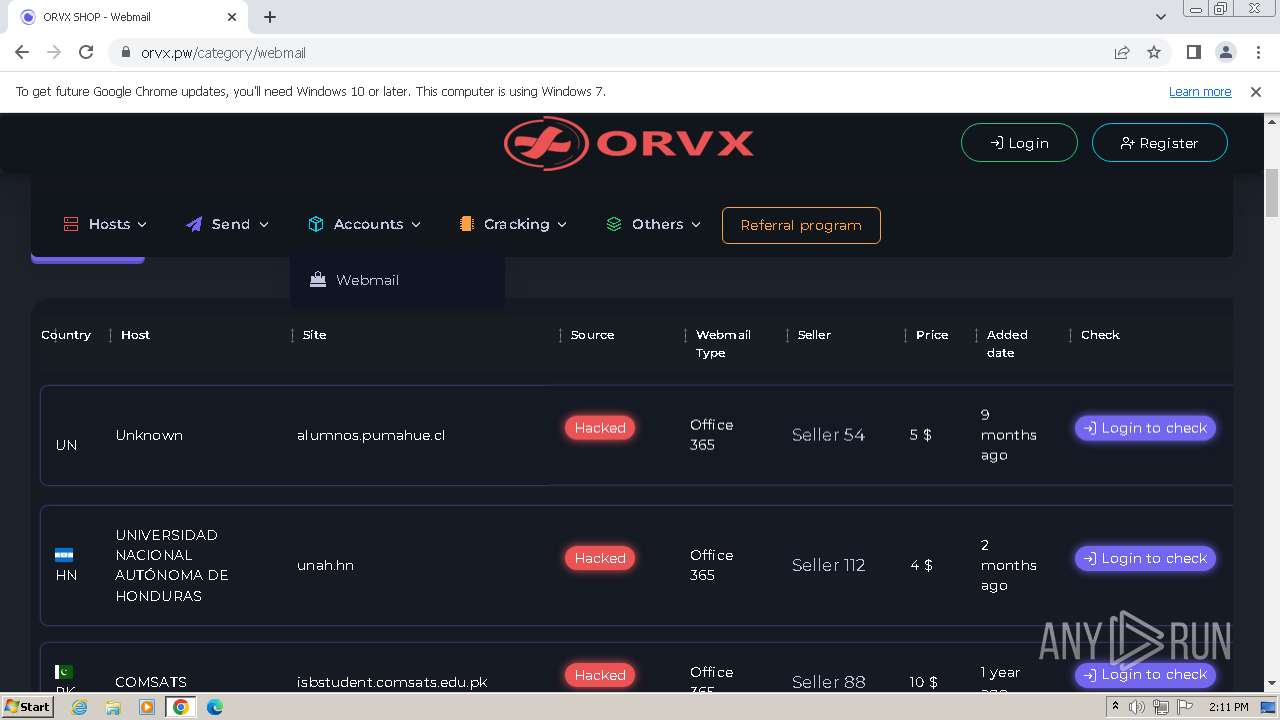Screen dimensions: 1280x720
Task: Dismiss the Chrome update notice
Action: 1256,91
